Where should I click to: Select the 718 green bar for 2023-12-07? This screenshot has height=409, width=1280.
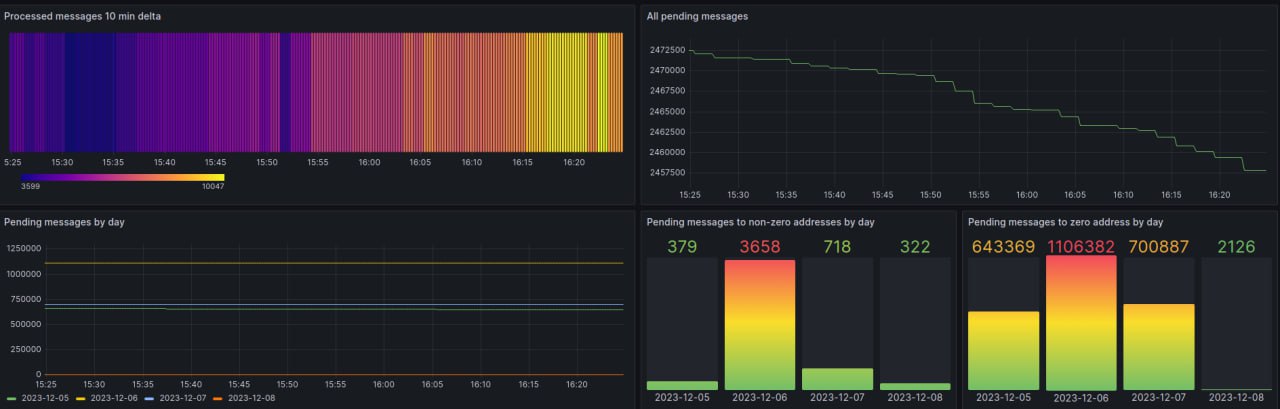838,379
